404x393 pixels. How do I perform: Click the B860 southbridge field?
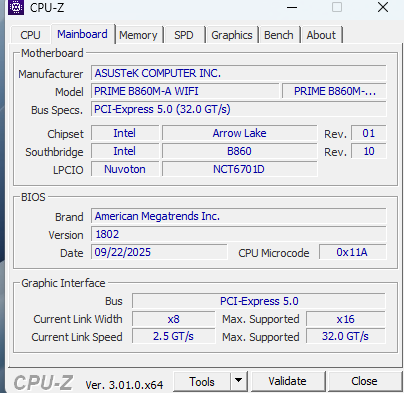(x=239, y=151)
